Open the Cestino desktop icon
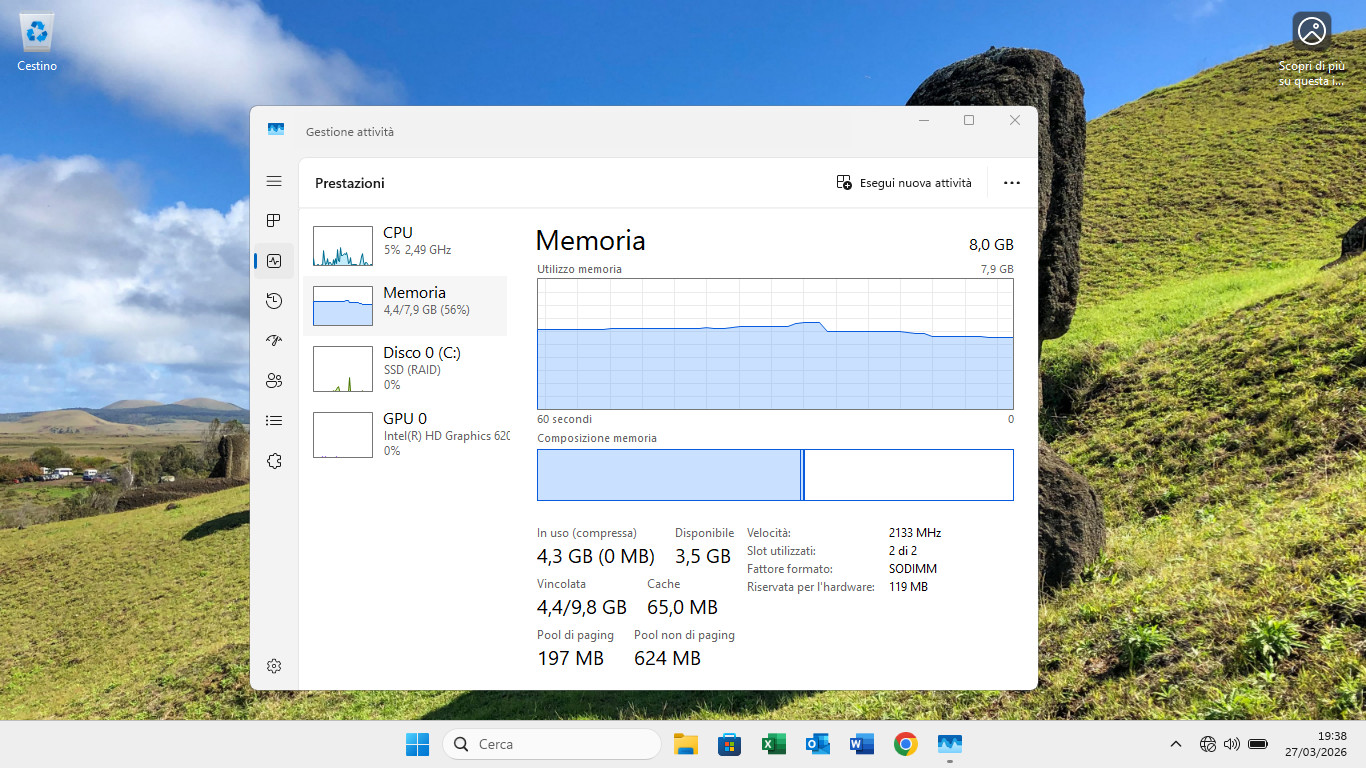The height and width of the screenshot is (768, 1366). point(37,42)
